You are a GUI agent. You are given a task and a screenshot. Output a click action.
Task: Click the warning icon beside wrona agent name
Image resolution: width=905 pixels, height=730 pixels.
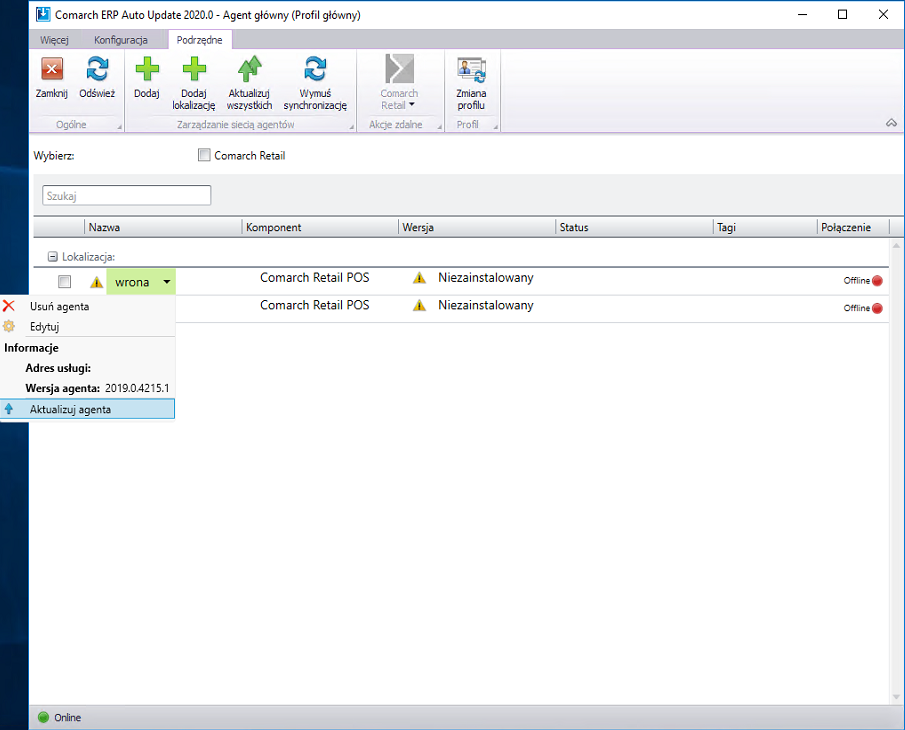tap(96, 282)
